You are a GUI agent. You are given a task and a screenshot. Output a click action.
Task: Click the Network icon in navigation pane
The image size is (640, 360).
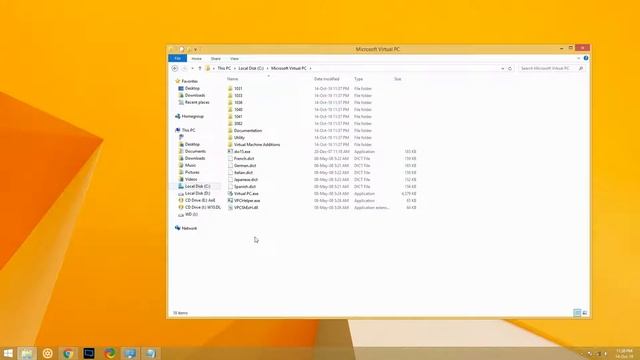pyautogui.click(x=178, y=228)
